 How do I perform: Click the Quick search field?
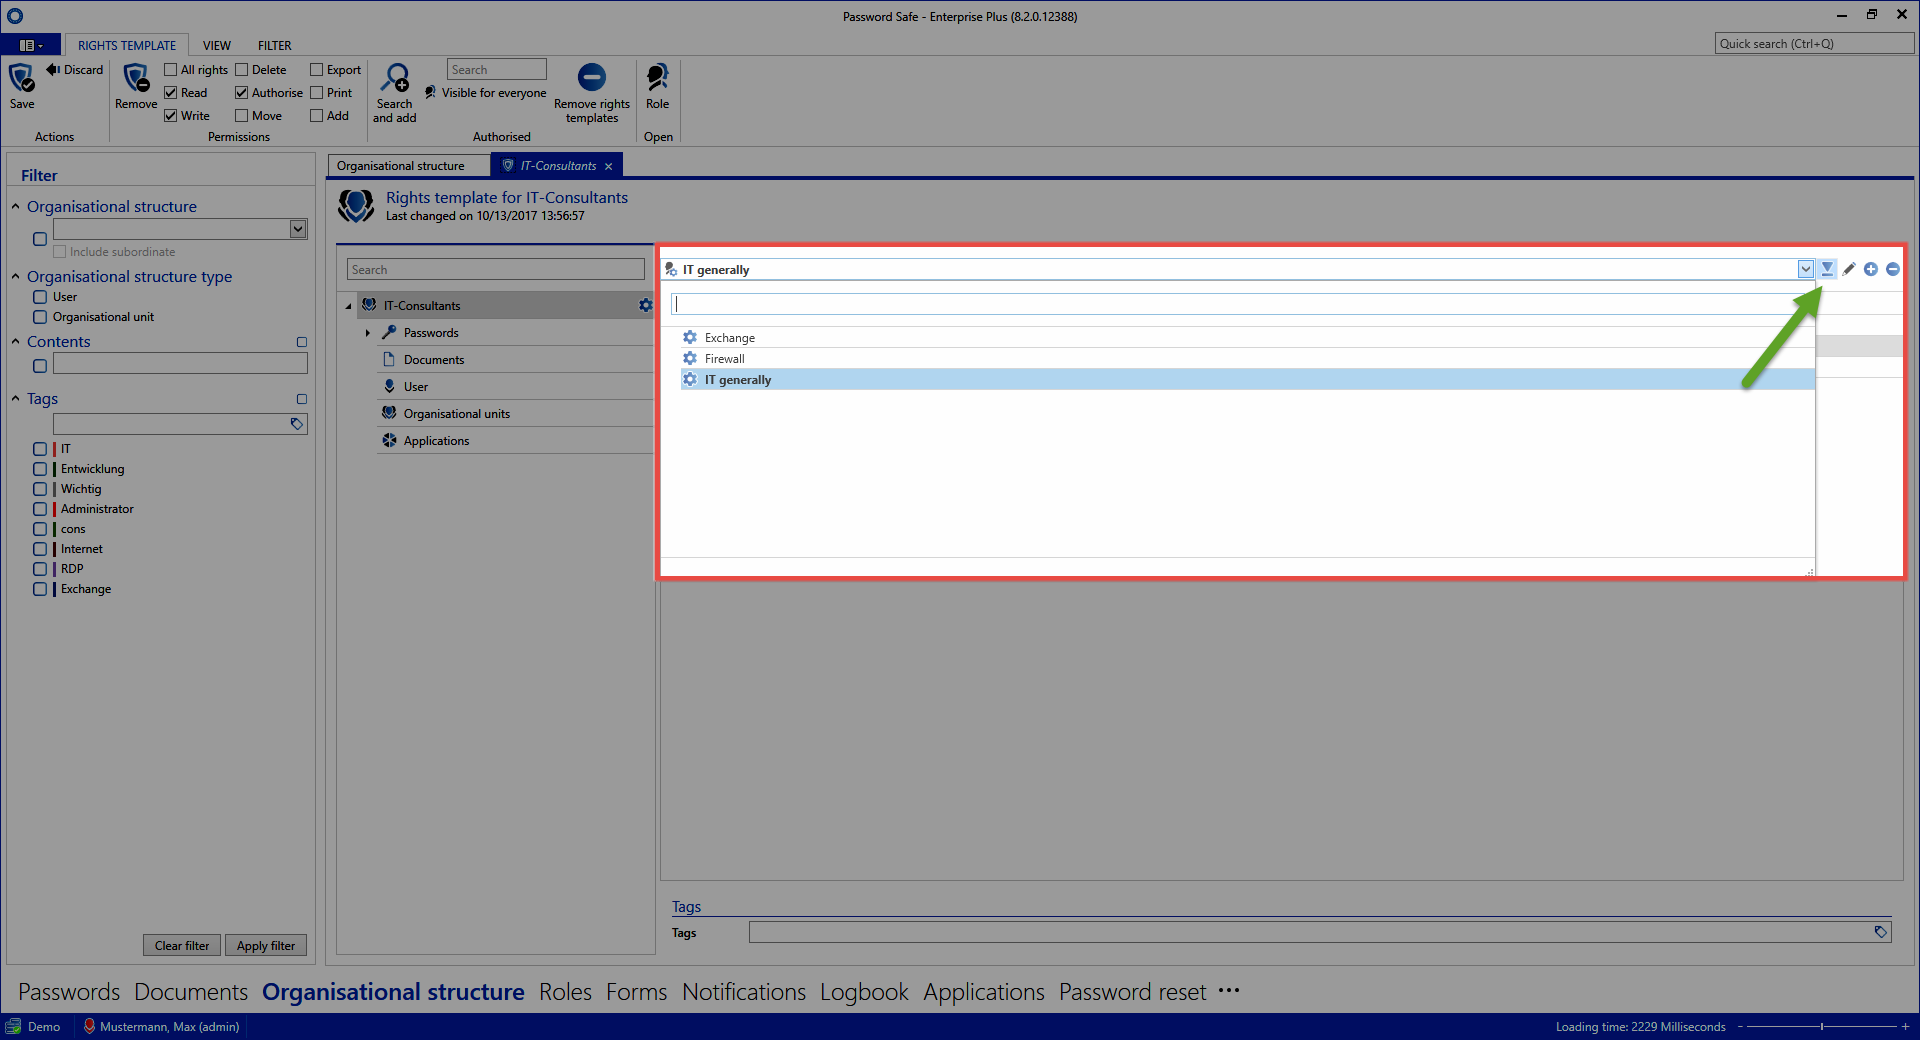(1814, 44)
